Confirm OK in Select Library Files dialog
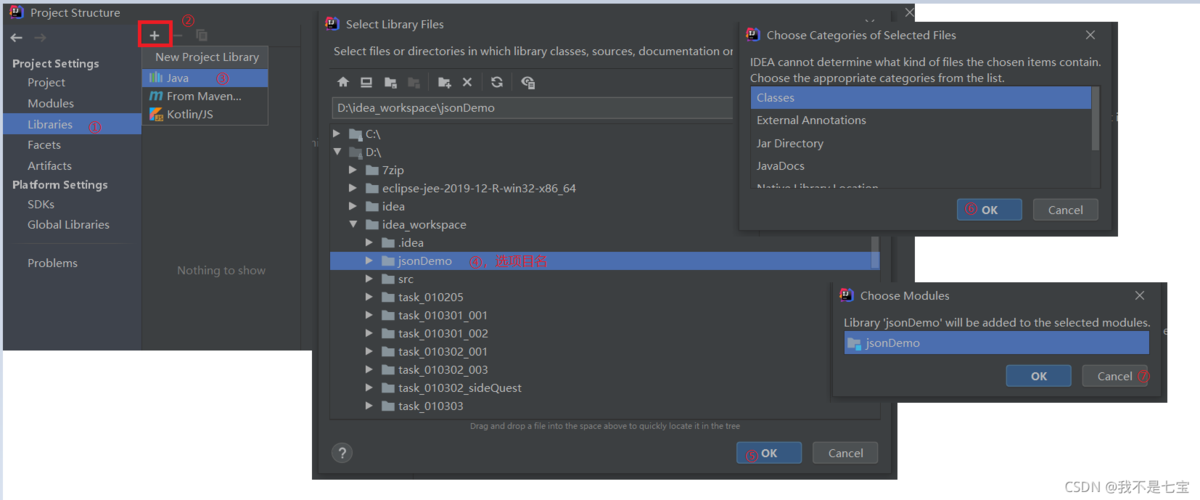 pos(769,453)
